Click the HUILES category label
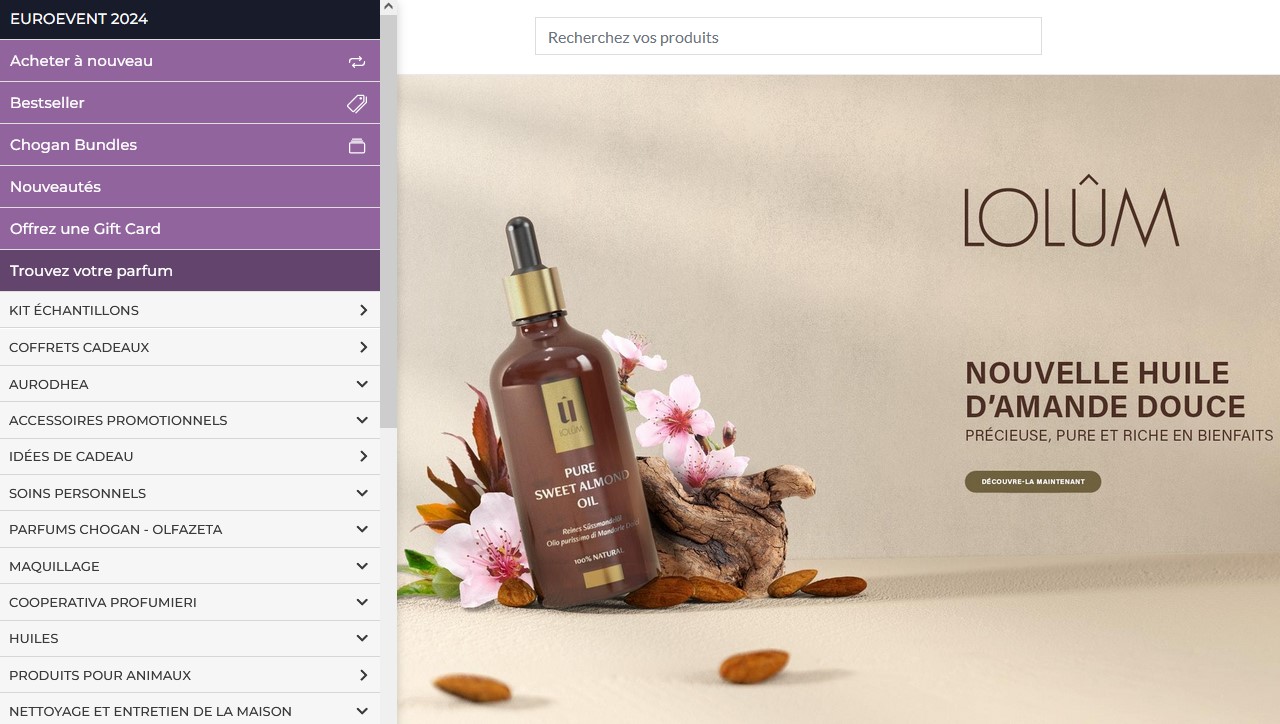 click(34, 638)
